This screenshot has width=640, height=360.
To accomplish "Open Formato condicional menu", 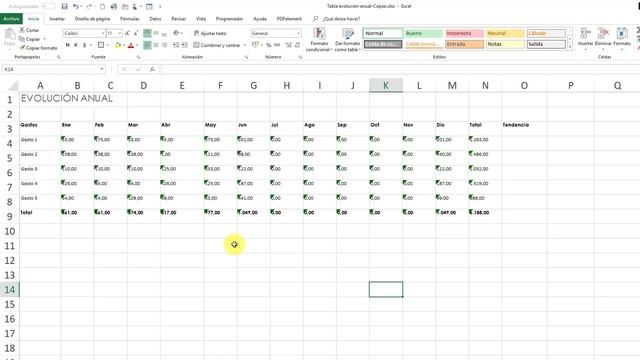I will (x=319, y=40).
